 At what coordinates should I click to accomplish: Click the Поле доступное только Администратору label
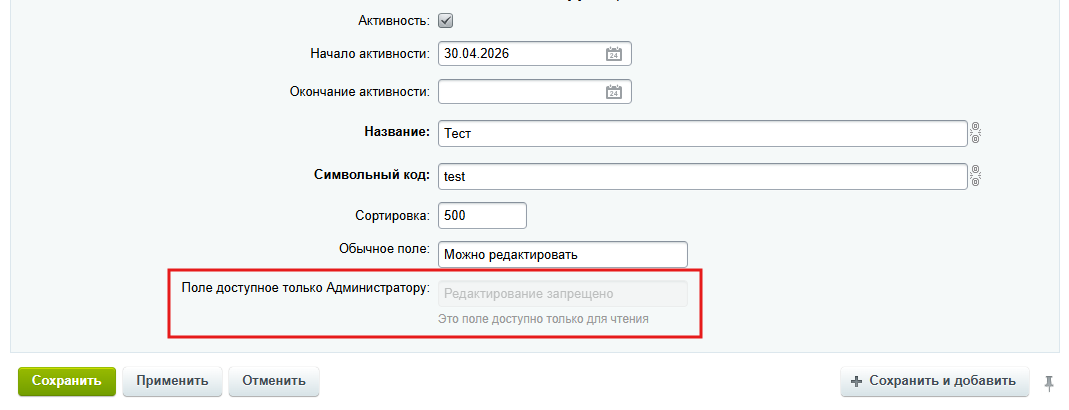305,289
